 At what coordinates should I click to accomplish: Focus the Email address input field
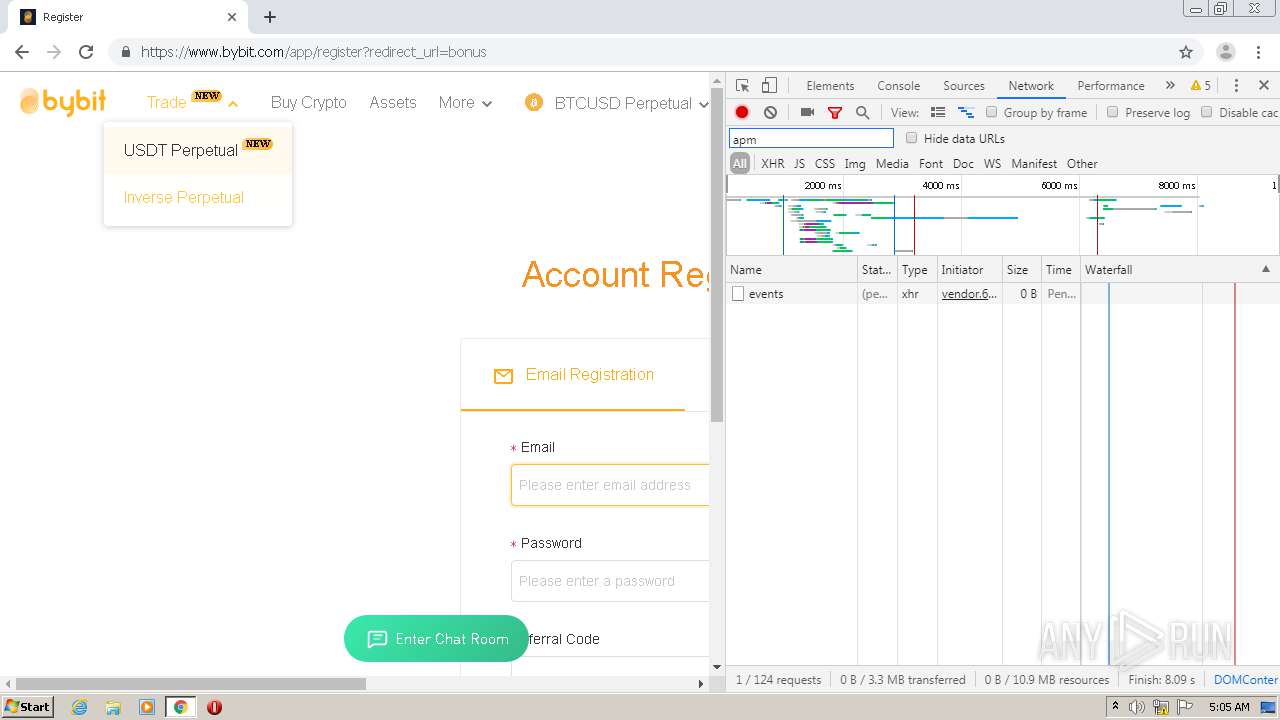pos(610,485)
